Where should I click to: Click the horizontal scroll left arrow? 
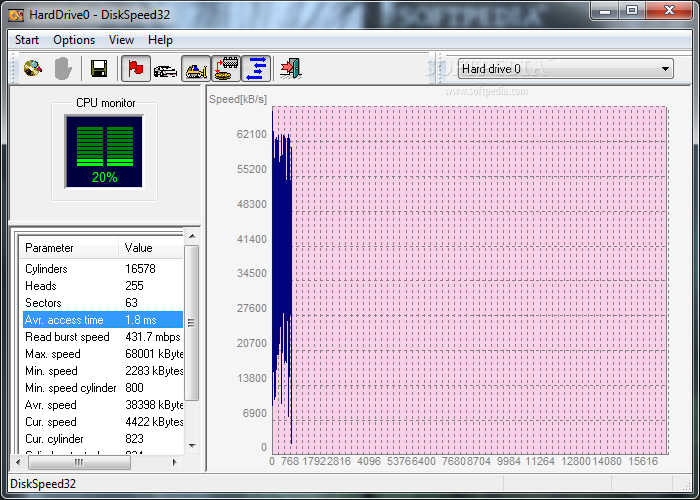point(18,462)
